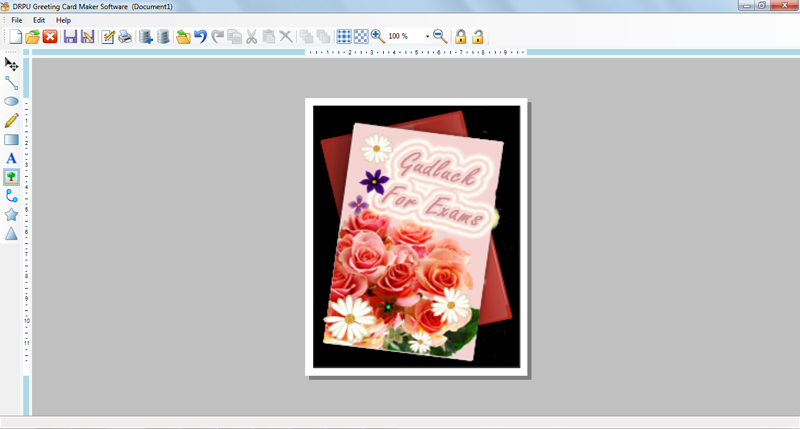800x429 pixels.
Task: Click the horizontal ruler above canvas
Action: (416, 52)
